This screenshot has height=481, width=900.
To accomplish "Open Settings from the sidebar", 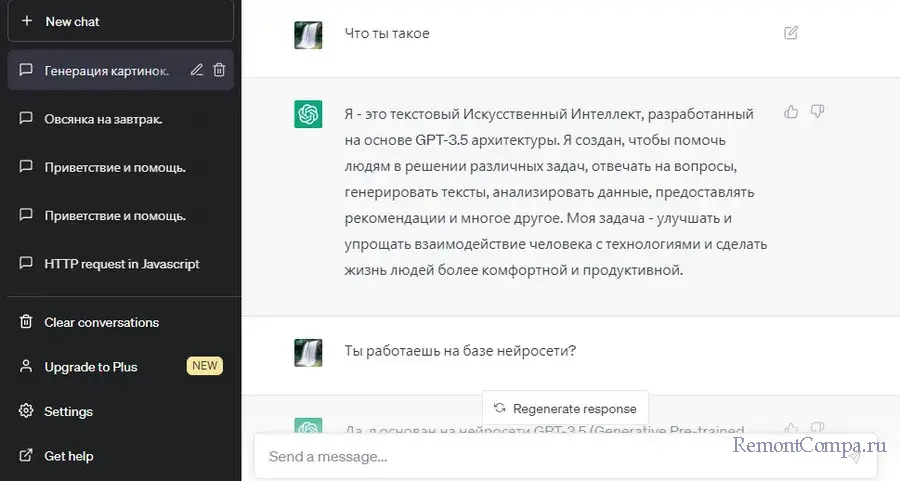I will (x=68, y=411).
